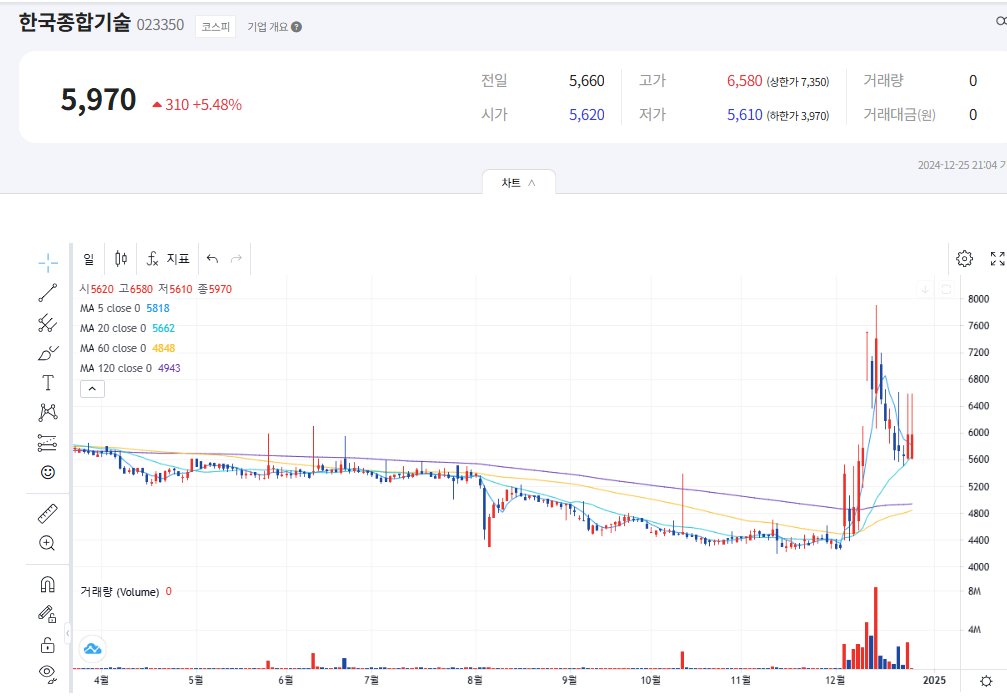Screen dimensions: 1007x697
Task: Click the pane maximize icon
Action: [946, 289]
